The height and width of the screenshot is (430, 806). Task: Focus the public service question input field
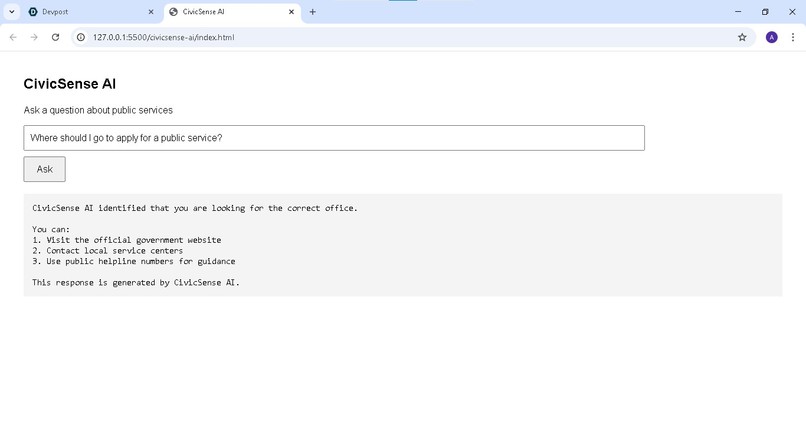coord(334,138)
